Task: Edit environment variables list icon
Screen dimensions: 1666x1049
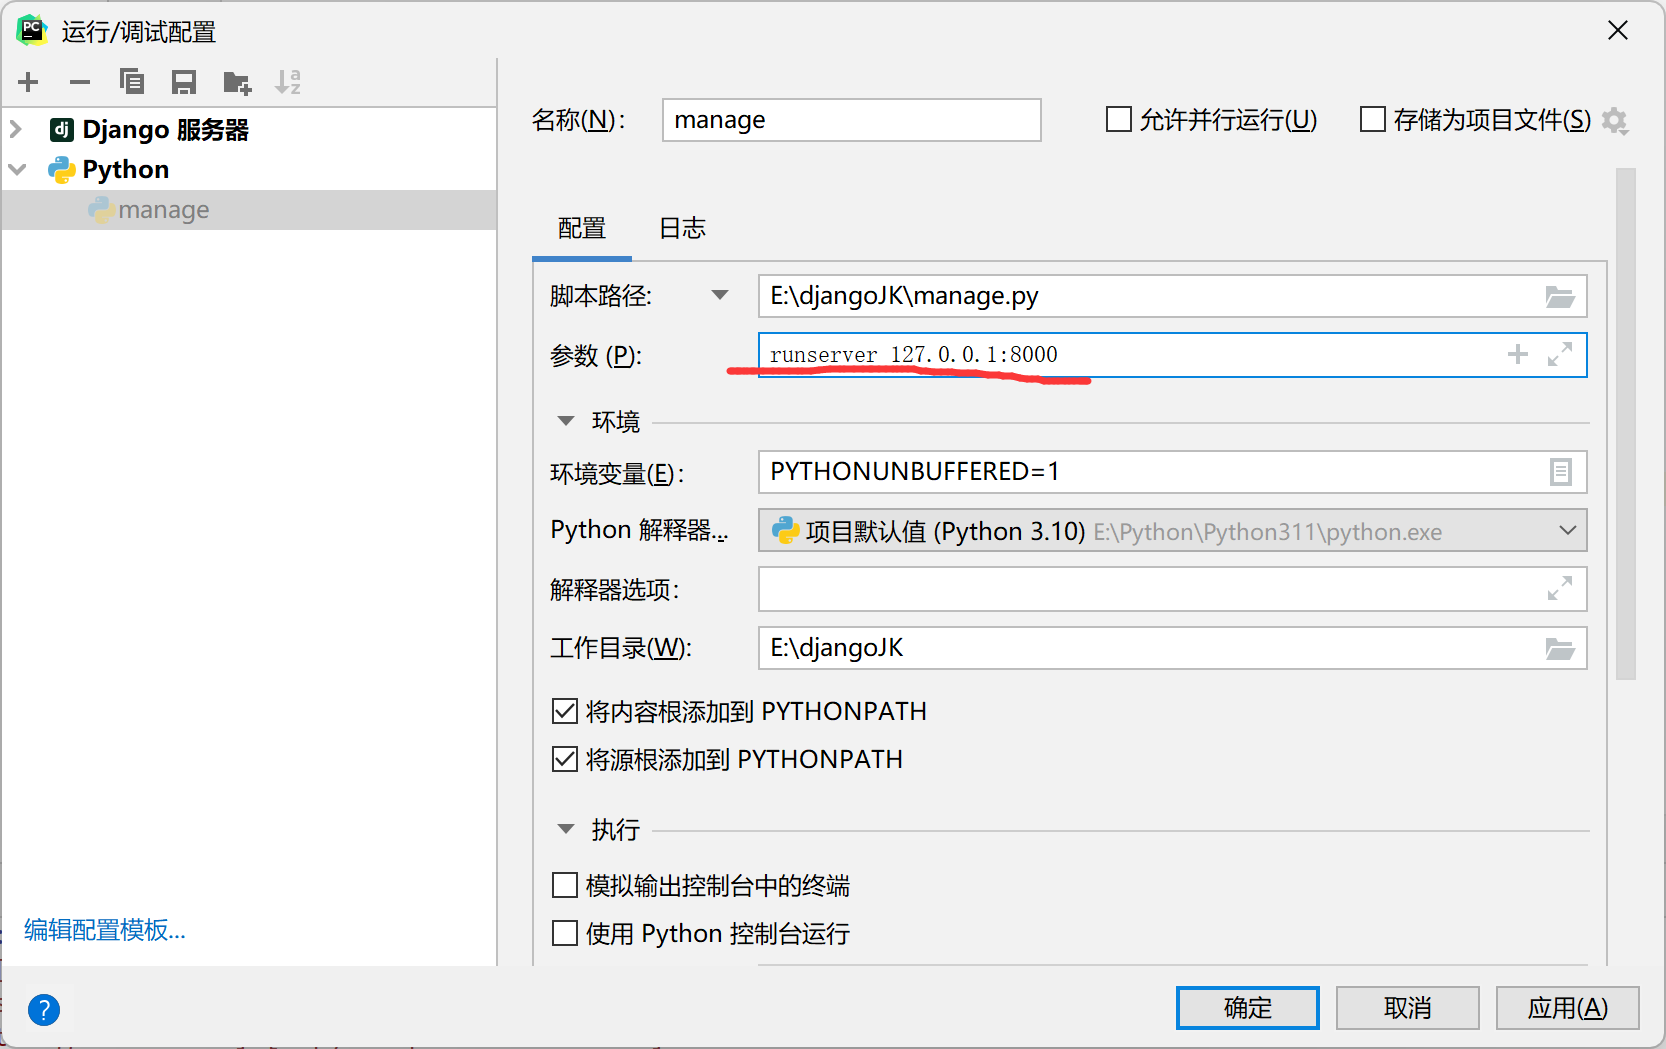Action: click(x=1561, y=472)
